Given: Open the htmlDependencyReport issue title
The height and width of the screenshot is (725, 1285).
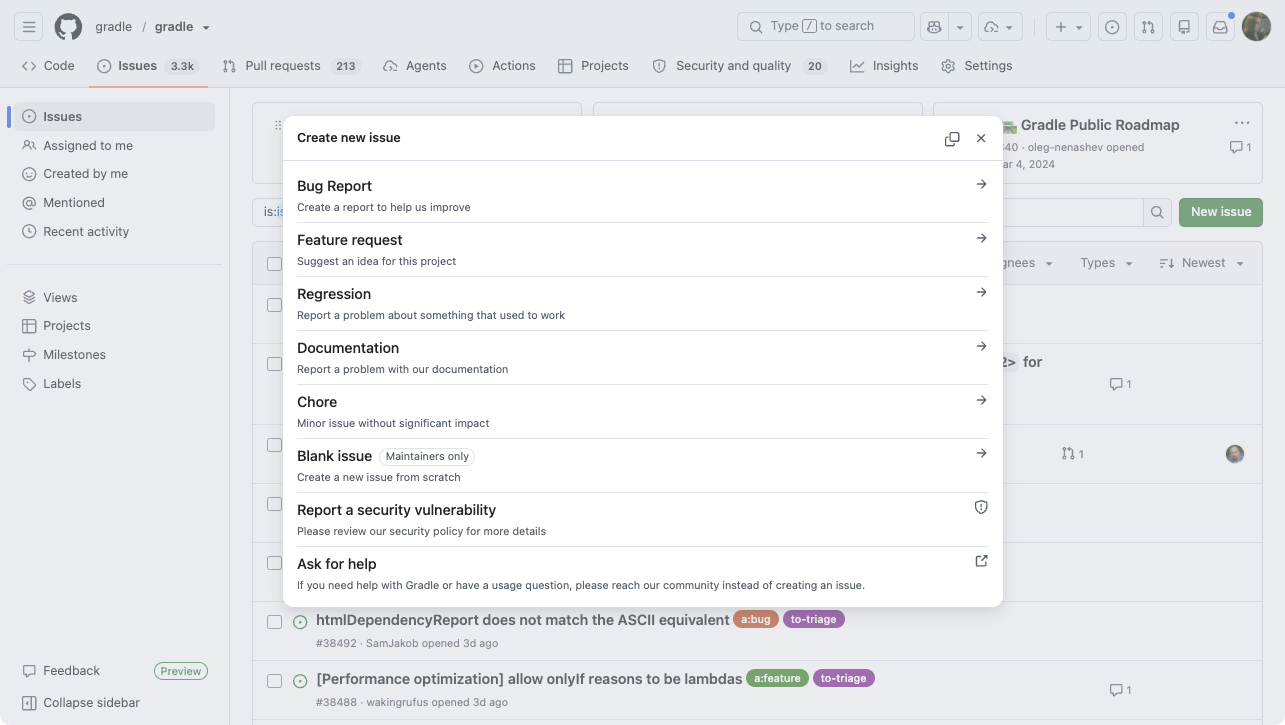Looking at the screenshot, I should (523, 620).
